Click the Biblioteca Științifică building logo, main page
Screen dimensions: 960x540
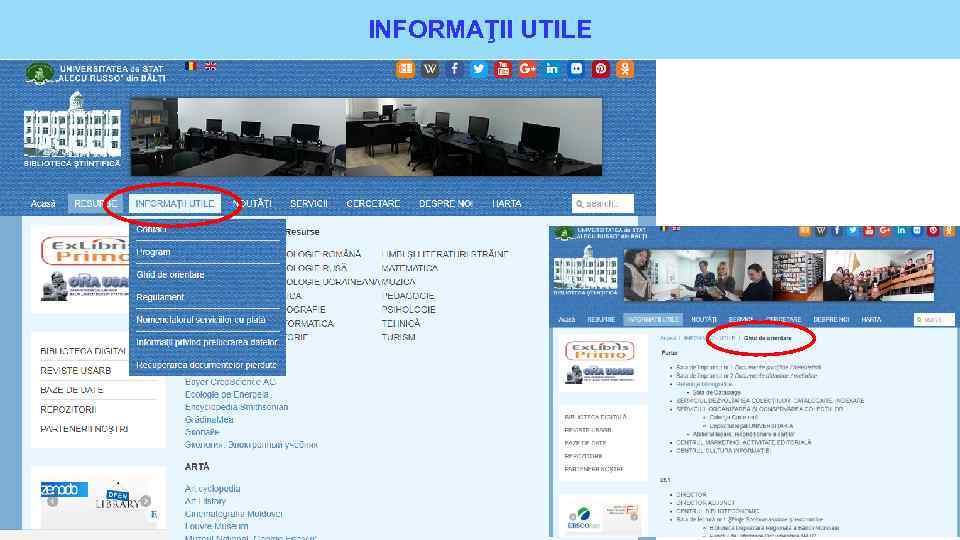tap(72, 129)
